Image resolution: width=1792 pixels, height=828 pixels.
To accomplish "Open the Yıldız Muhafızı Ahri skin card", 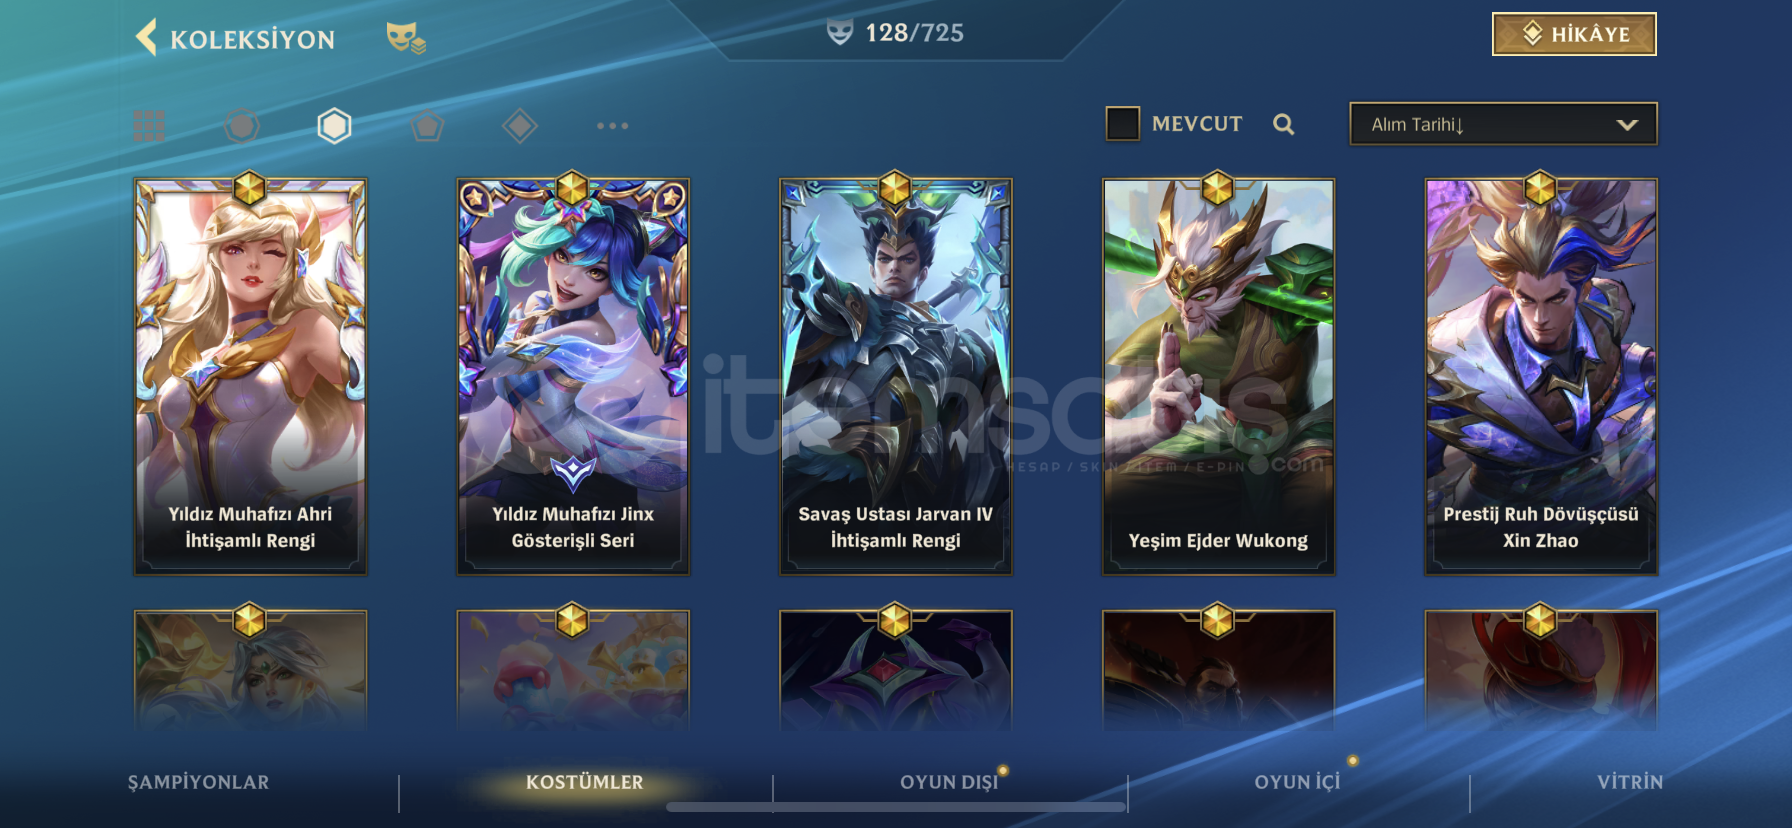I will click(x=250, y=377).
